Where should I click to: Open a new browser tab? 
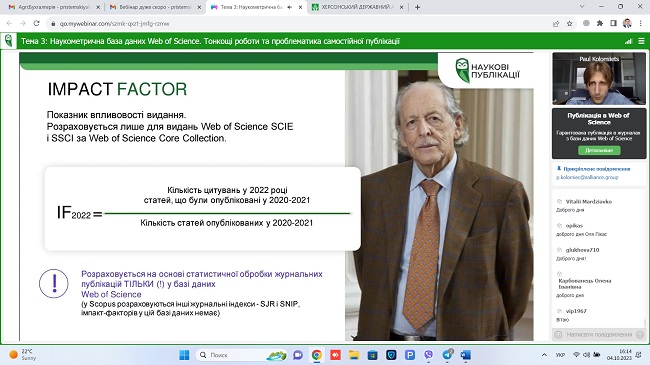tap(417, 7)
